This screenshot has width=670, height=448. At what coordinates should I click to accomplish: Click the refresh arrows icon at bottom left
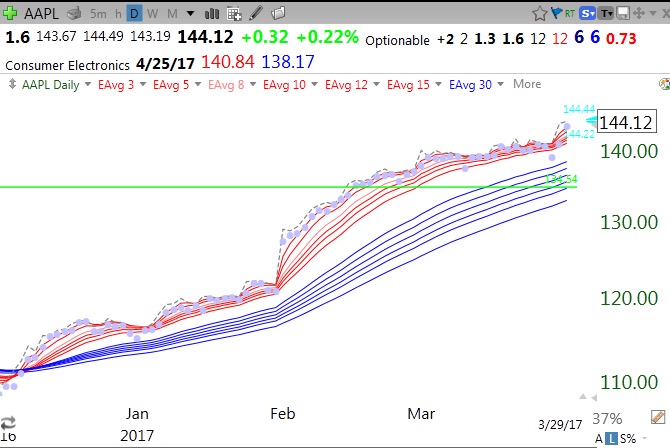click(8, 423)
